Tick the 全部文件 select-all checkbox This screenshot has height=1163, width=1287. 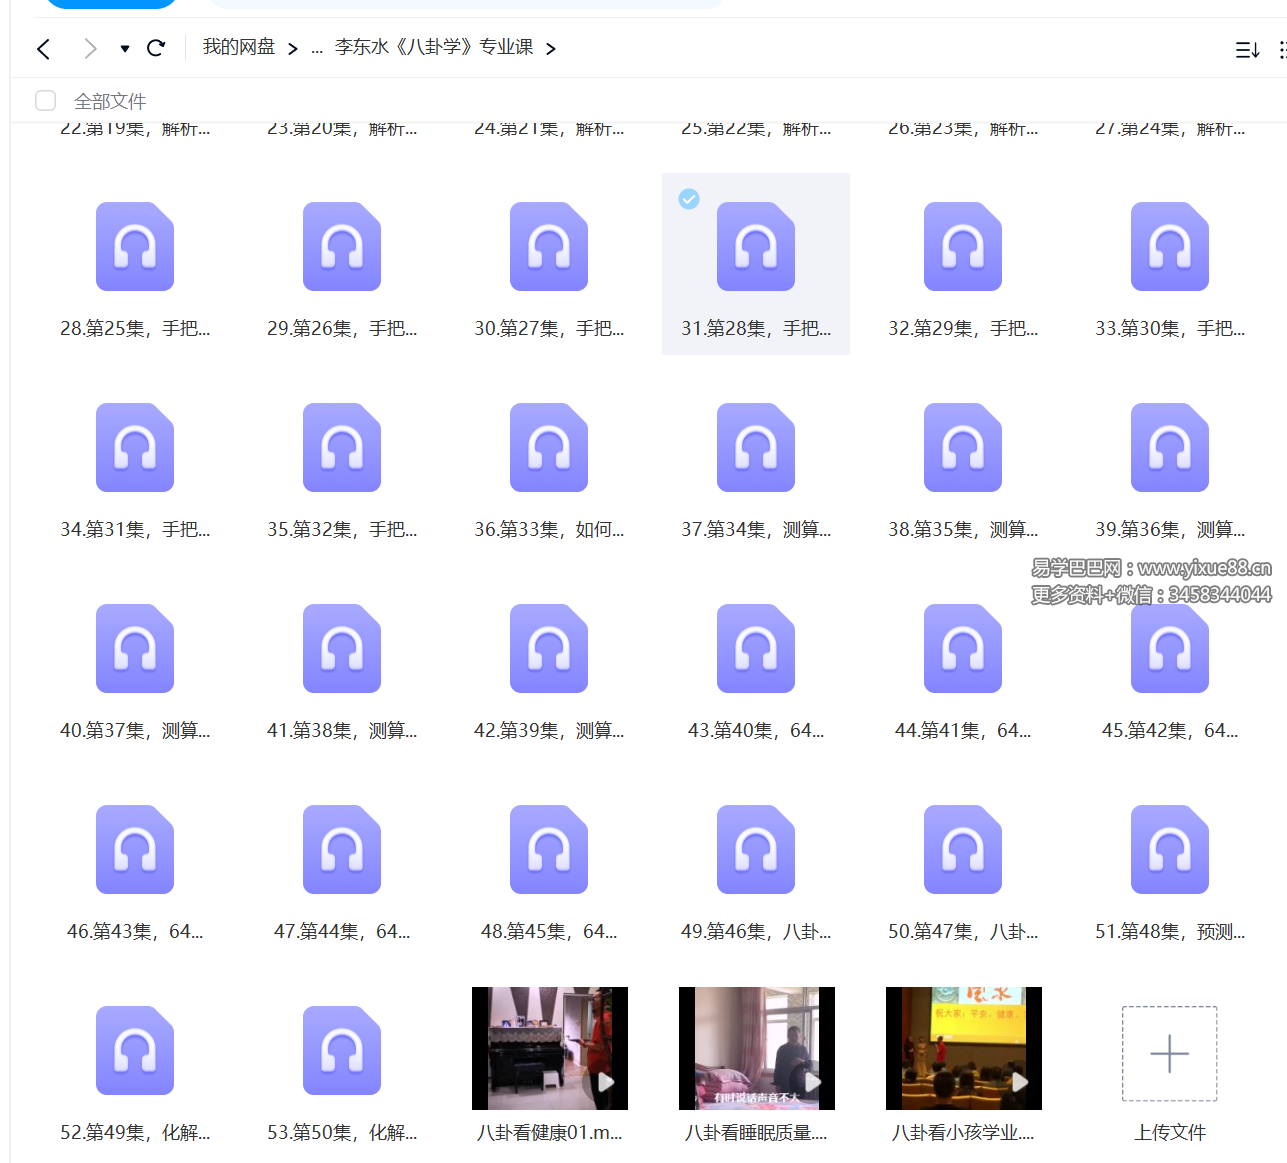pyautogui.click(x=46, y=101)
